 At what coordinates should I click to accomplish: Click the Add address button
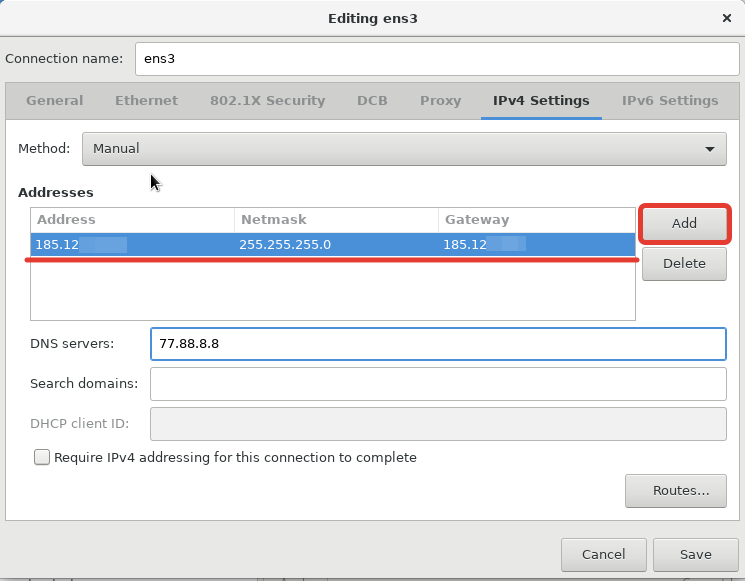[x=684, y=223]
